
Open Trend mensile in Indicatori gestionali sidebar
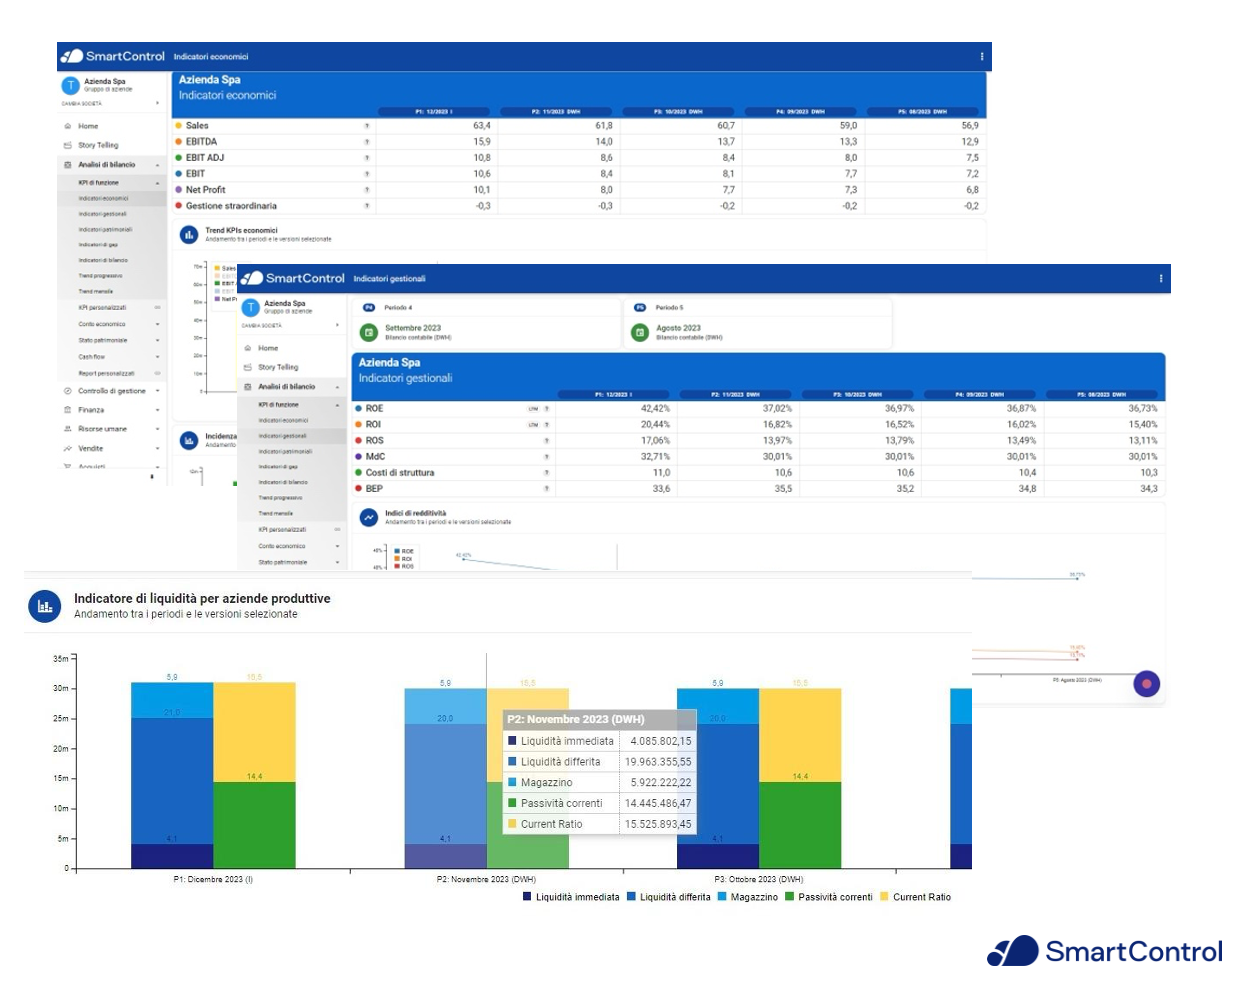click(275, 513)
